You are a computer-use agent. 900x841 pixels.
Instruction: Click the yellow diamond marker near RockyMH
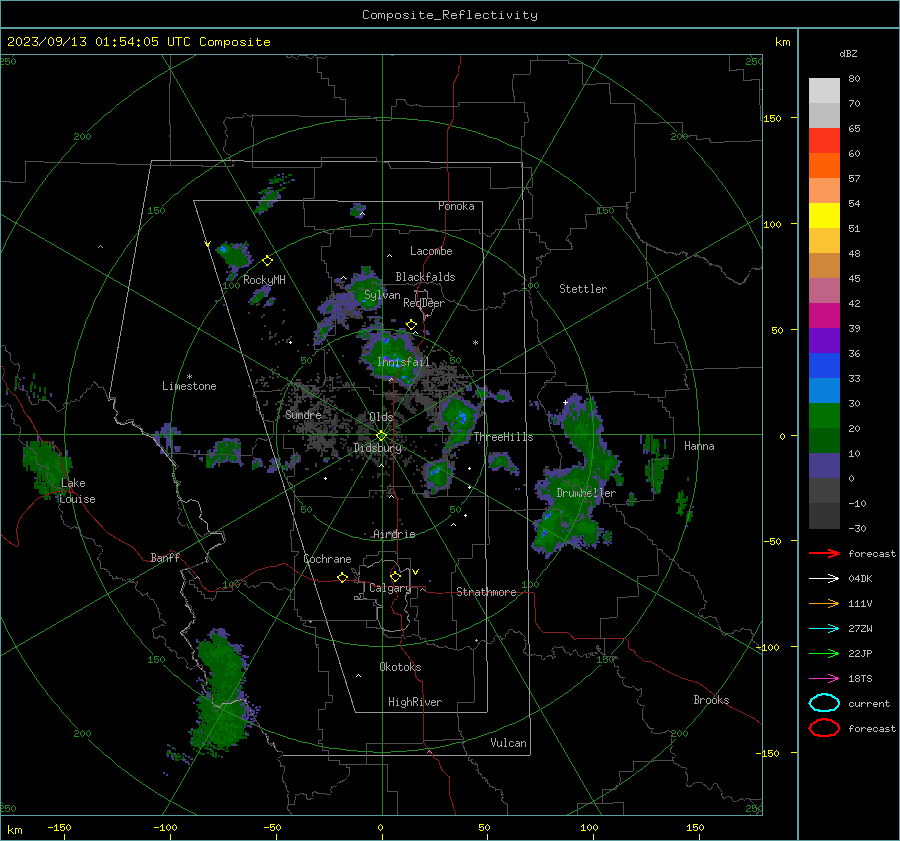click(x=267, y=261)
